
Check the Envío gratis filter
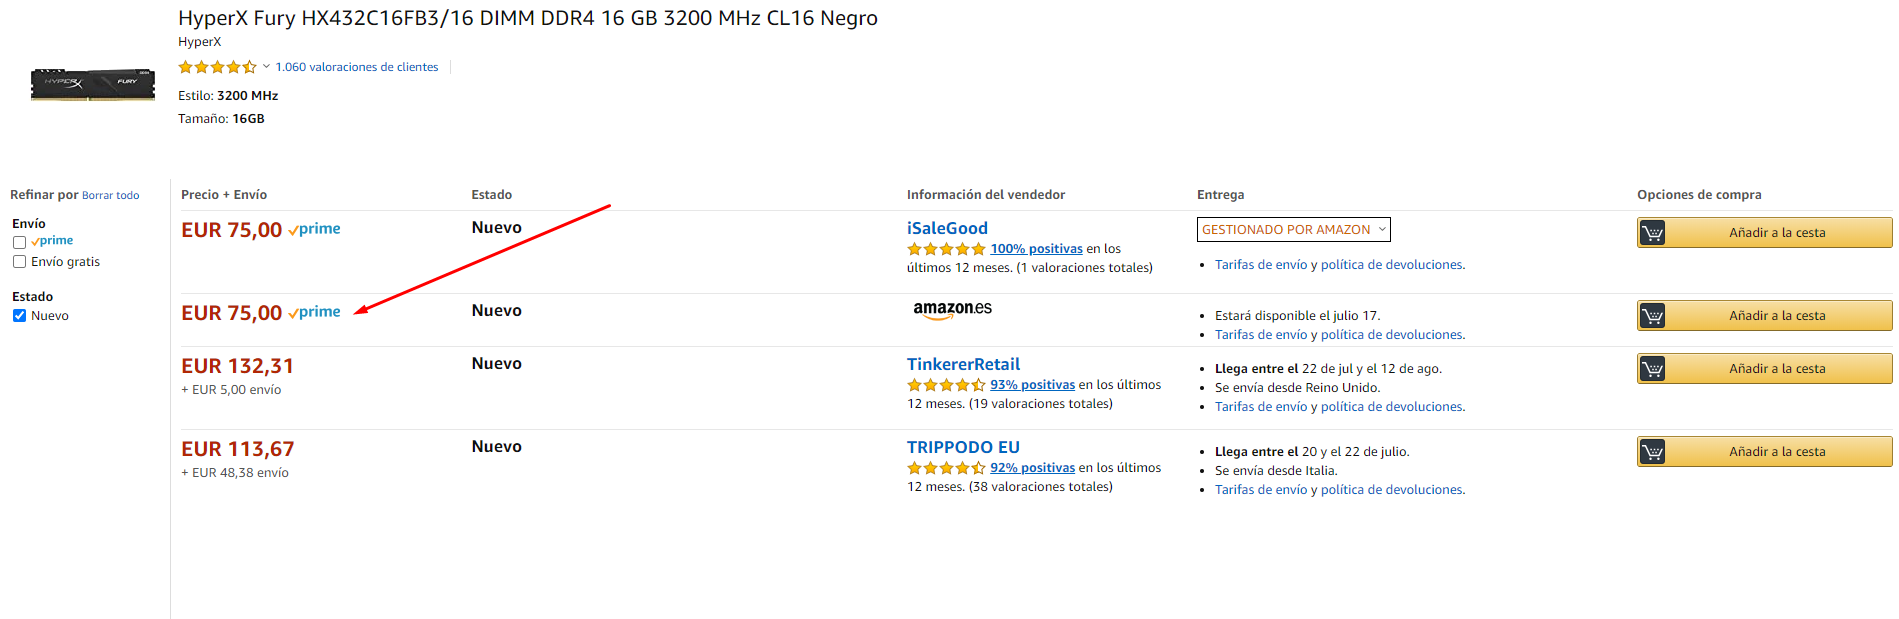pos(19,262)
